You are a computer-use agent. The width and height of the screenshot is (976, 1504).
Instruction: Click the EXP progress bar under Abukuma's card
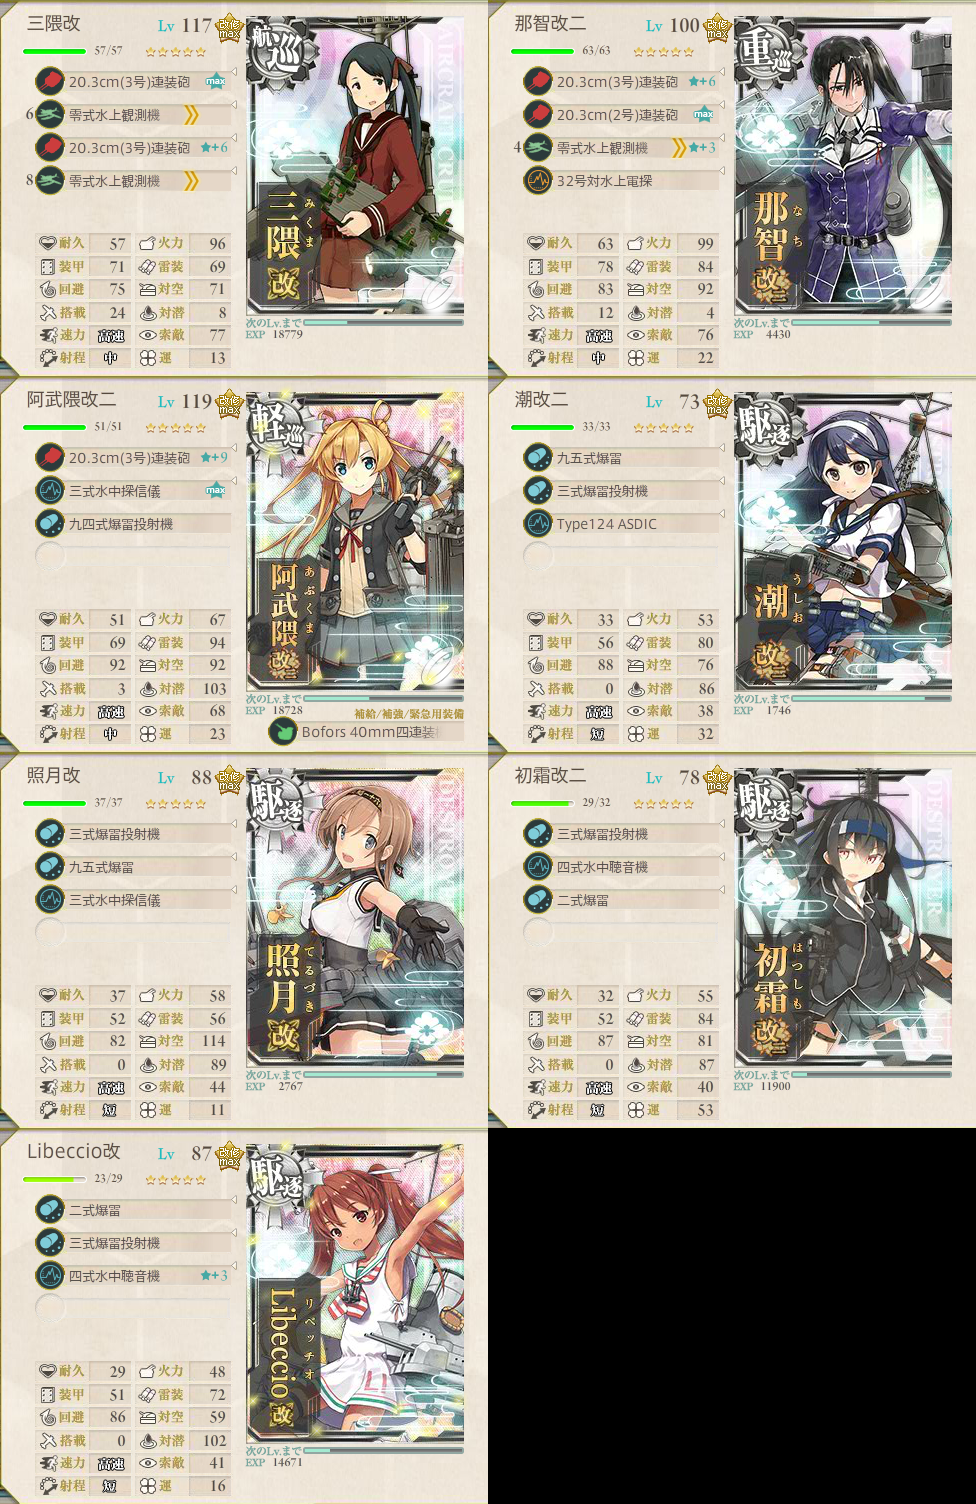[383, 698]
